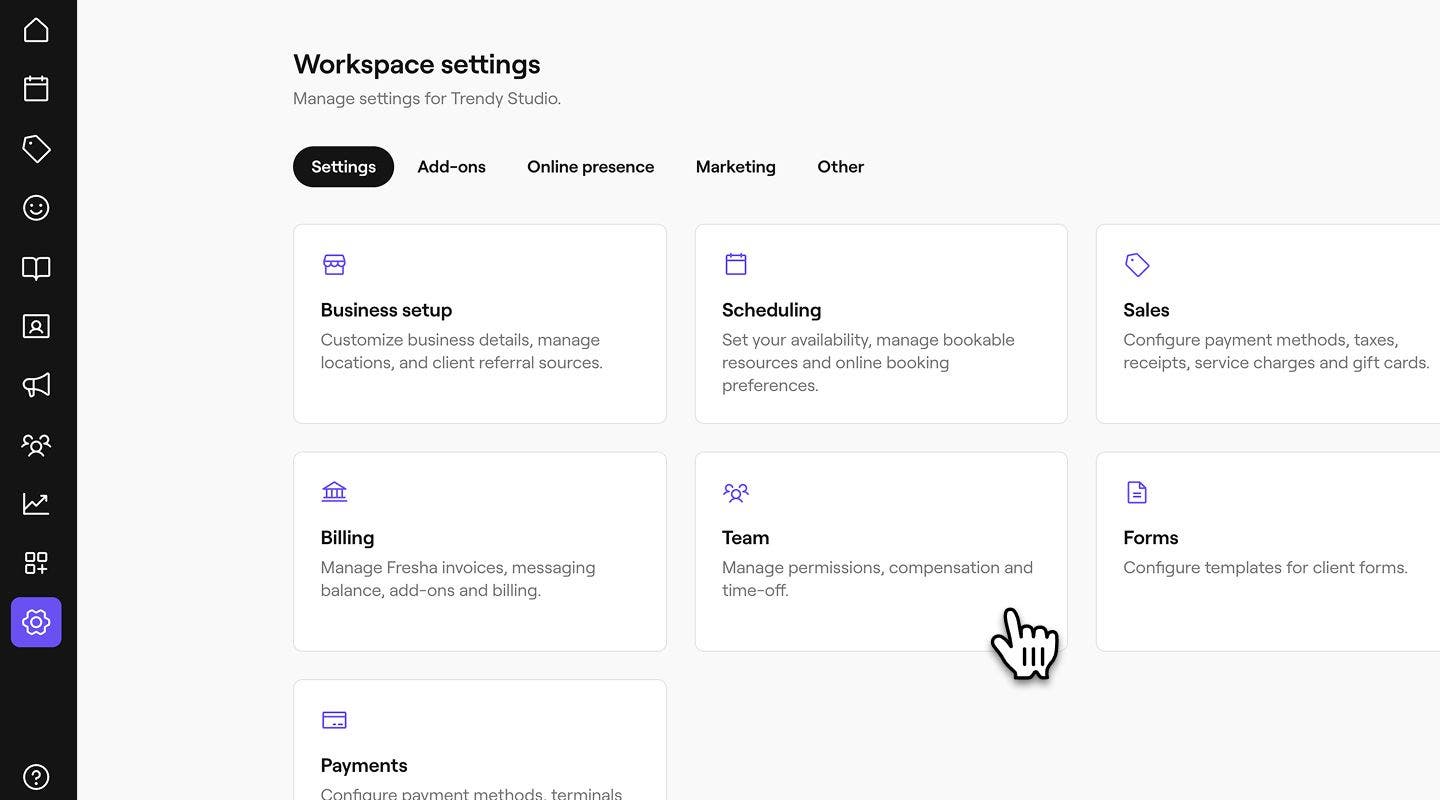Open the Scheduling settings card

tap(880, 324)
